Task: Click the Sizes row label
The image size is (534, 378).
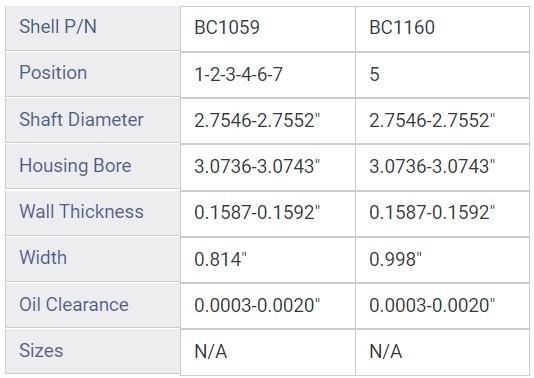Action: point(93,351)
